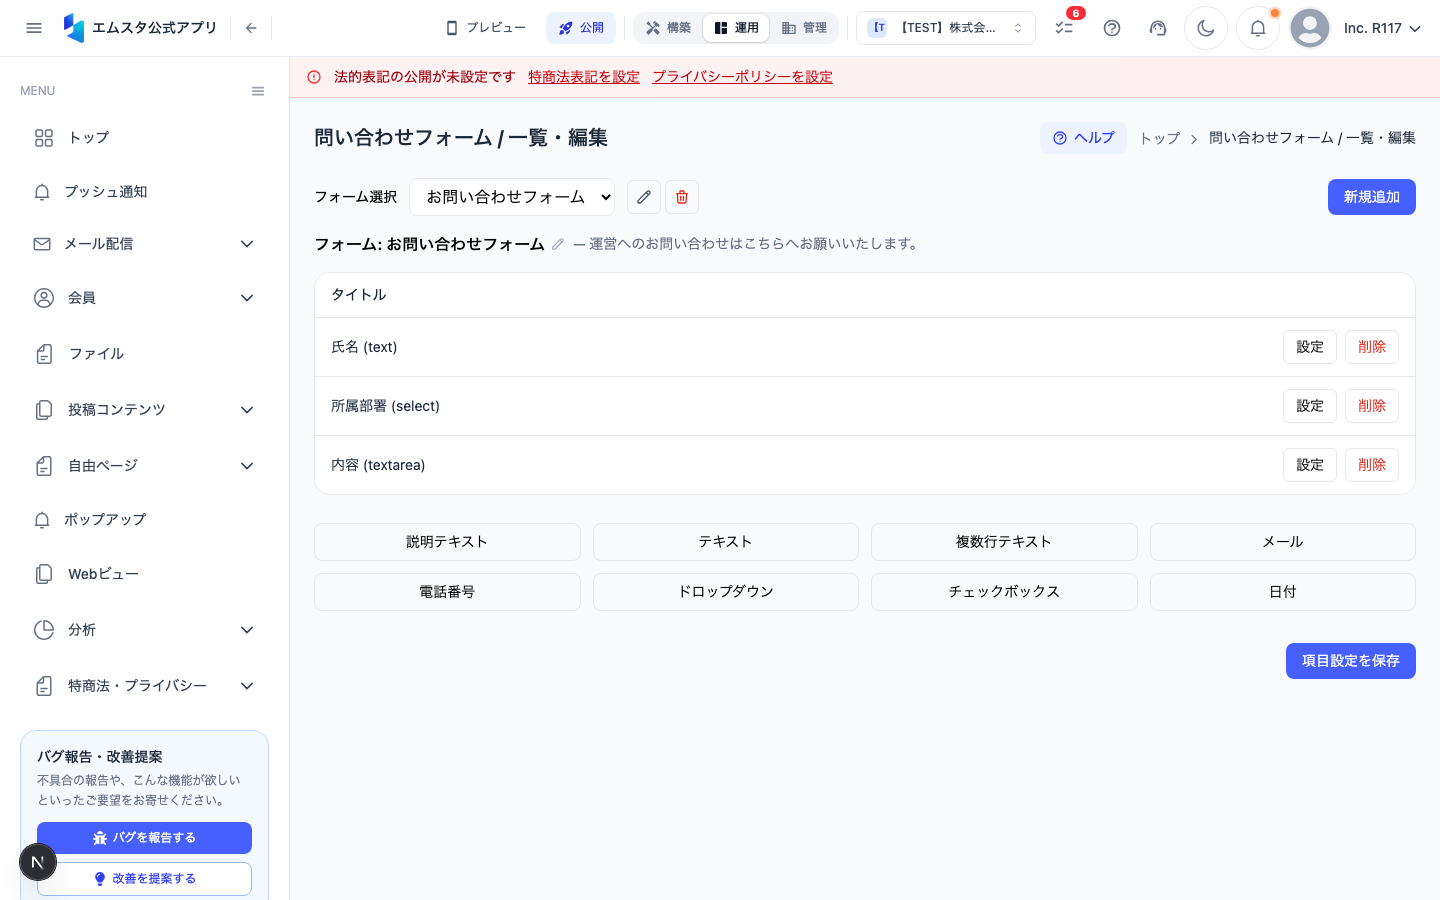Click 削除 for the 所属部署 (select) row

click(x=1372, y=406)
